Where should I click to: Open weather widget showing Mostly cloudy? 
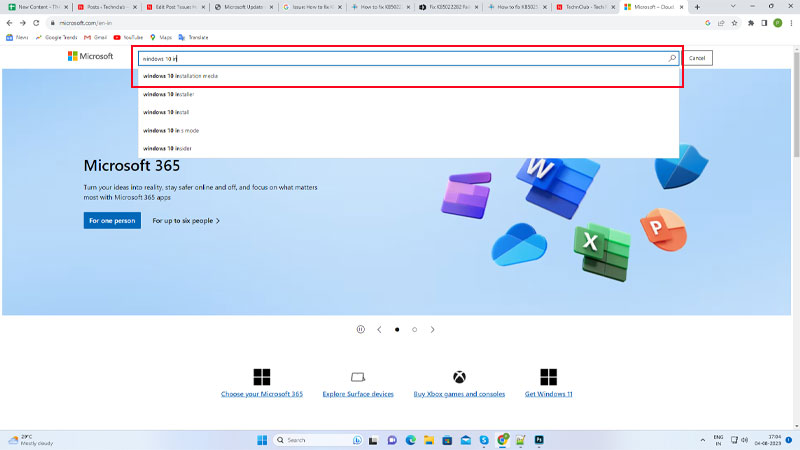click(31, 440)
